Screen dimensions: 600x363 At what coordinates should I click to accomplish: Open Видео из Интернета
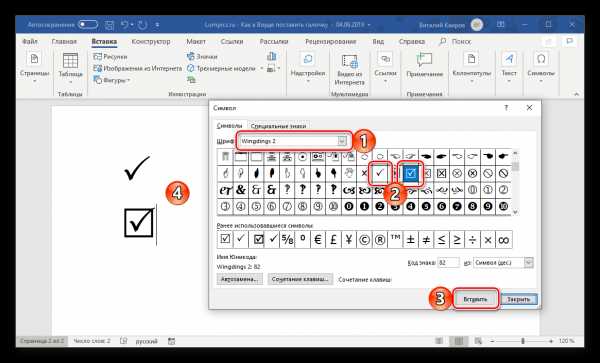click(349, 70)
